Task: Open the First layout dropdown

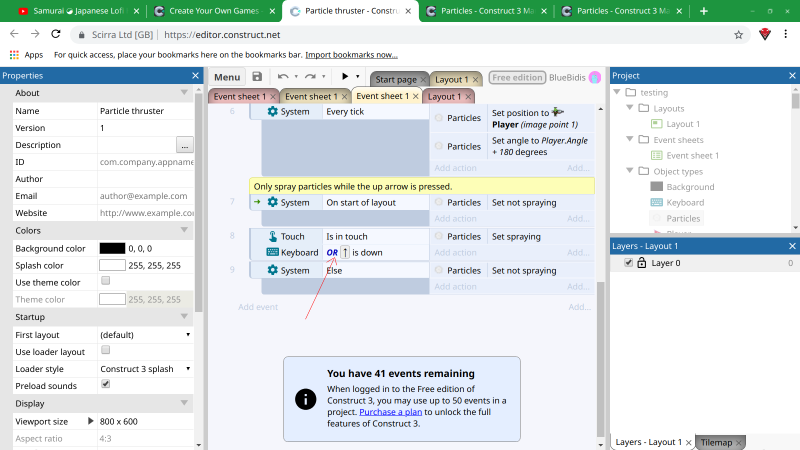Action: (x=145, y=335)
